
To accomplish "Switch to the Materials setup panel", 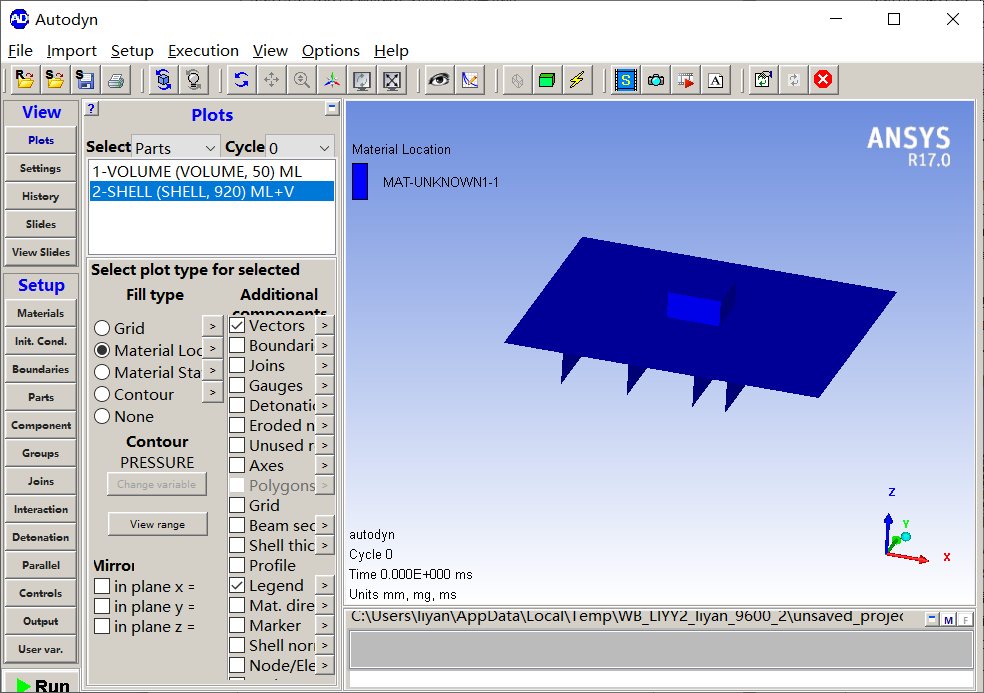I will 40,313.
